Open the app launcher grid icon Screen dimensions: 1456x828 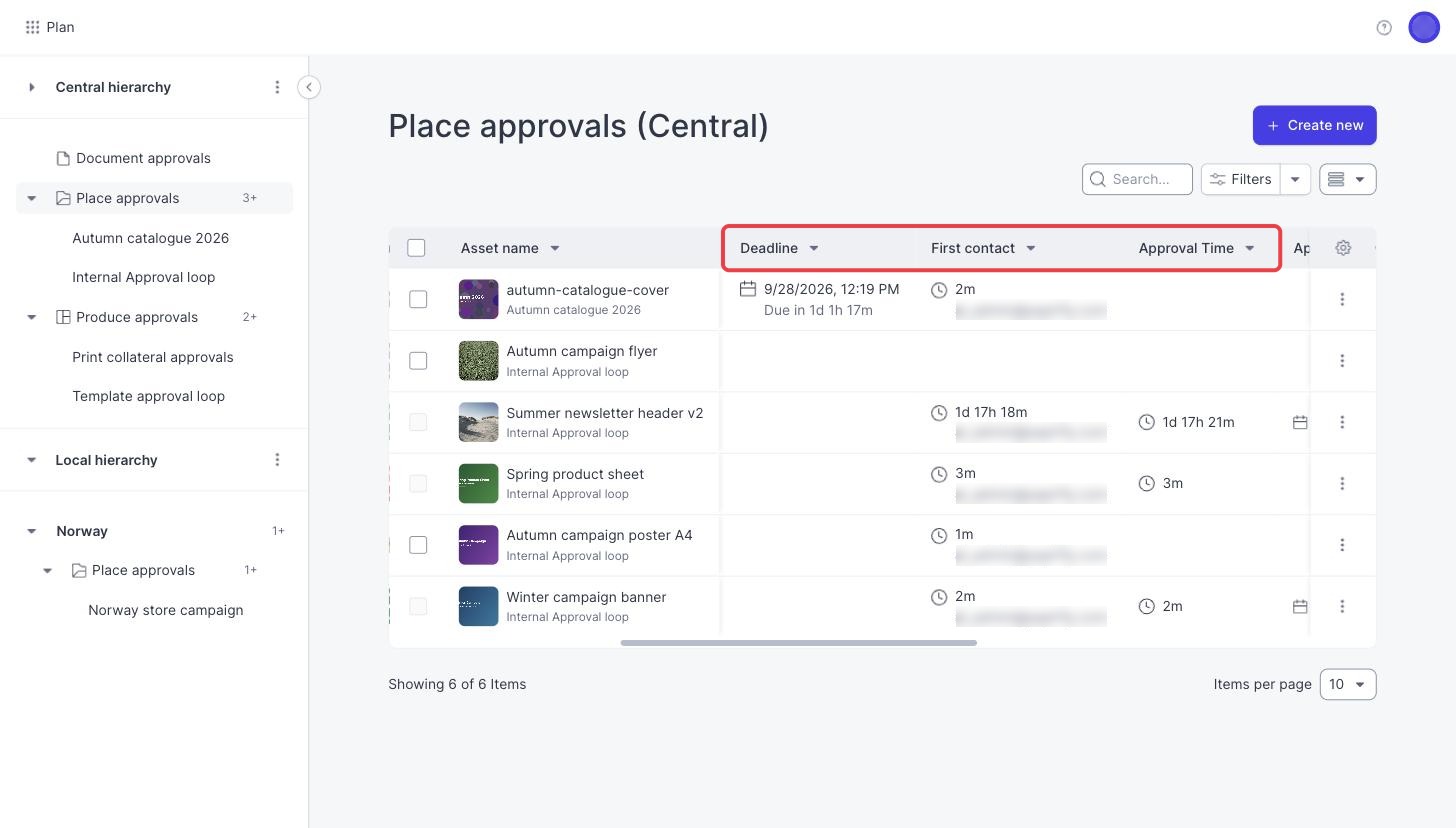(x=32, y=27)
